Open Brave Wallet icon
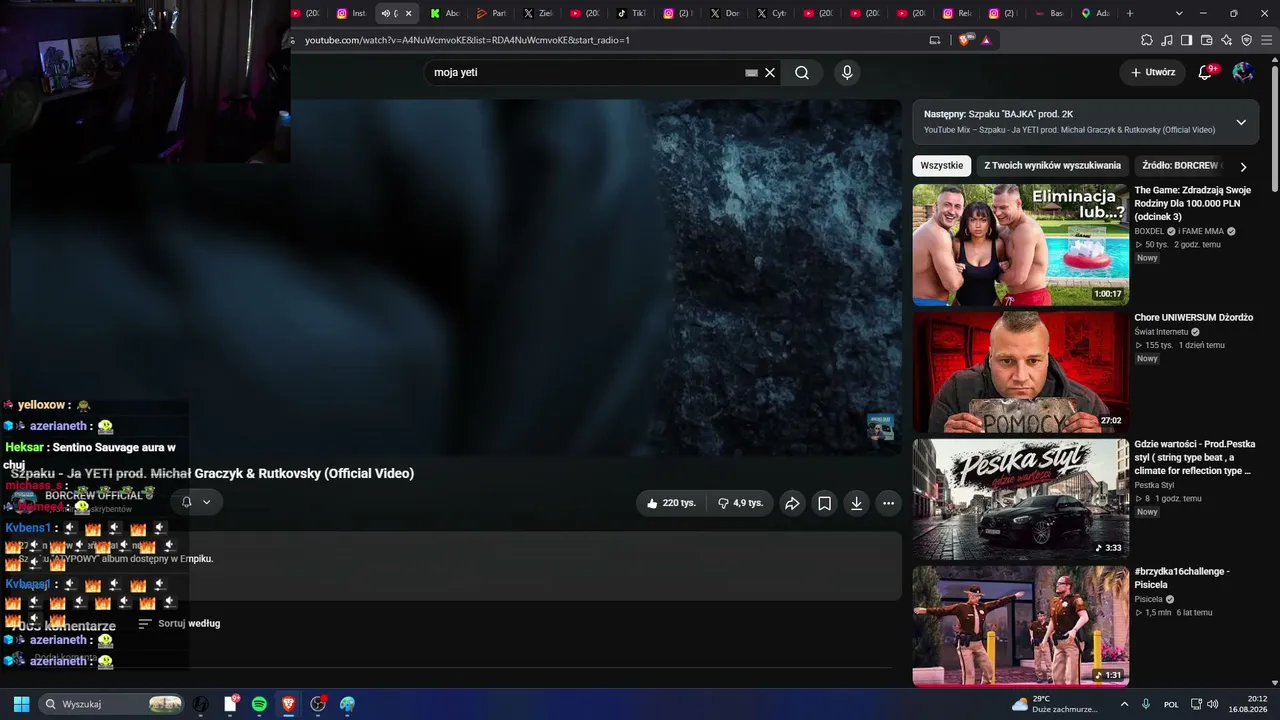The image size is (1280, 720). [1206, 40]
